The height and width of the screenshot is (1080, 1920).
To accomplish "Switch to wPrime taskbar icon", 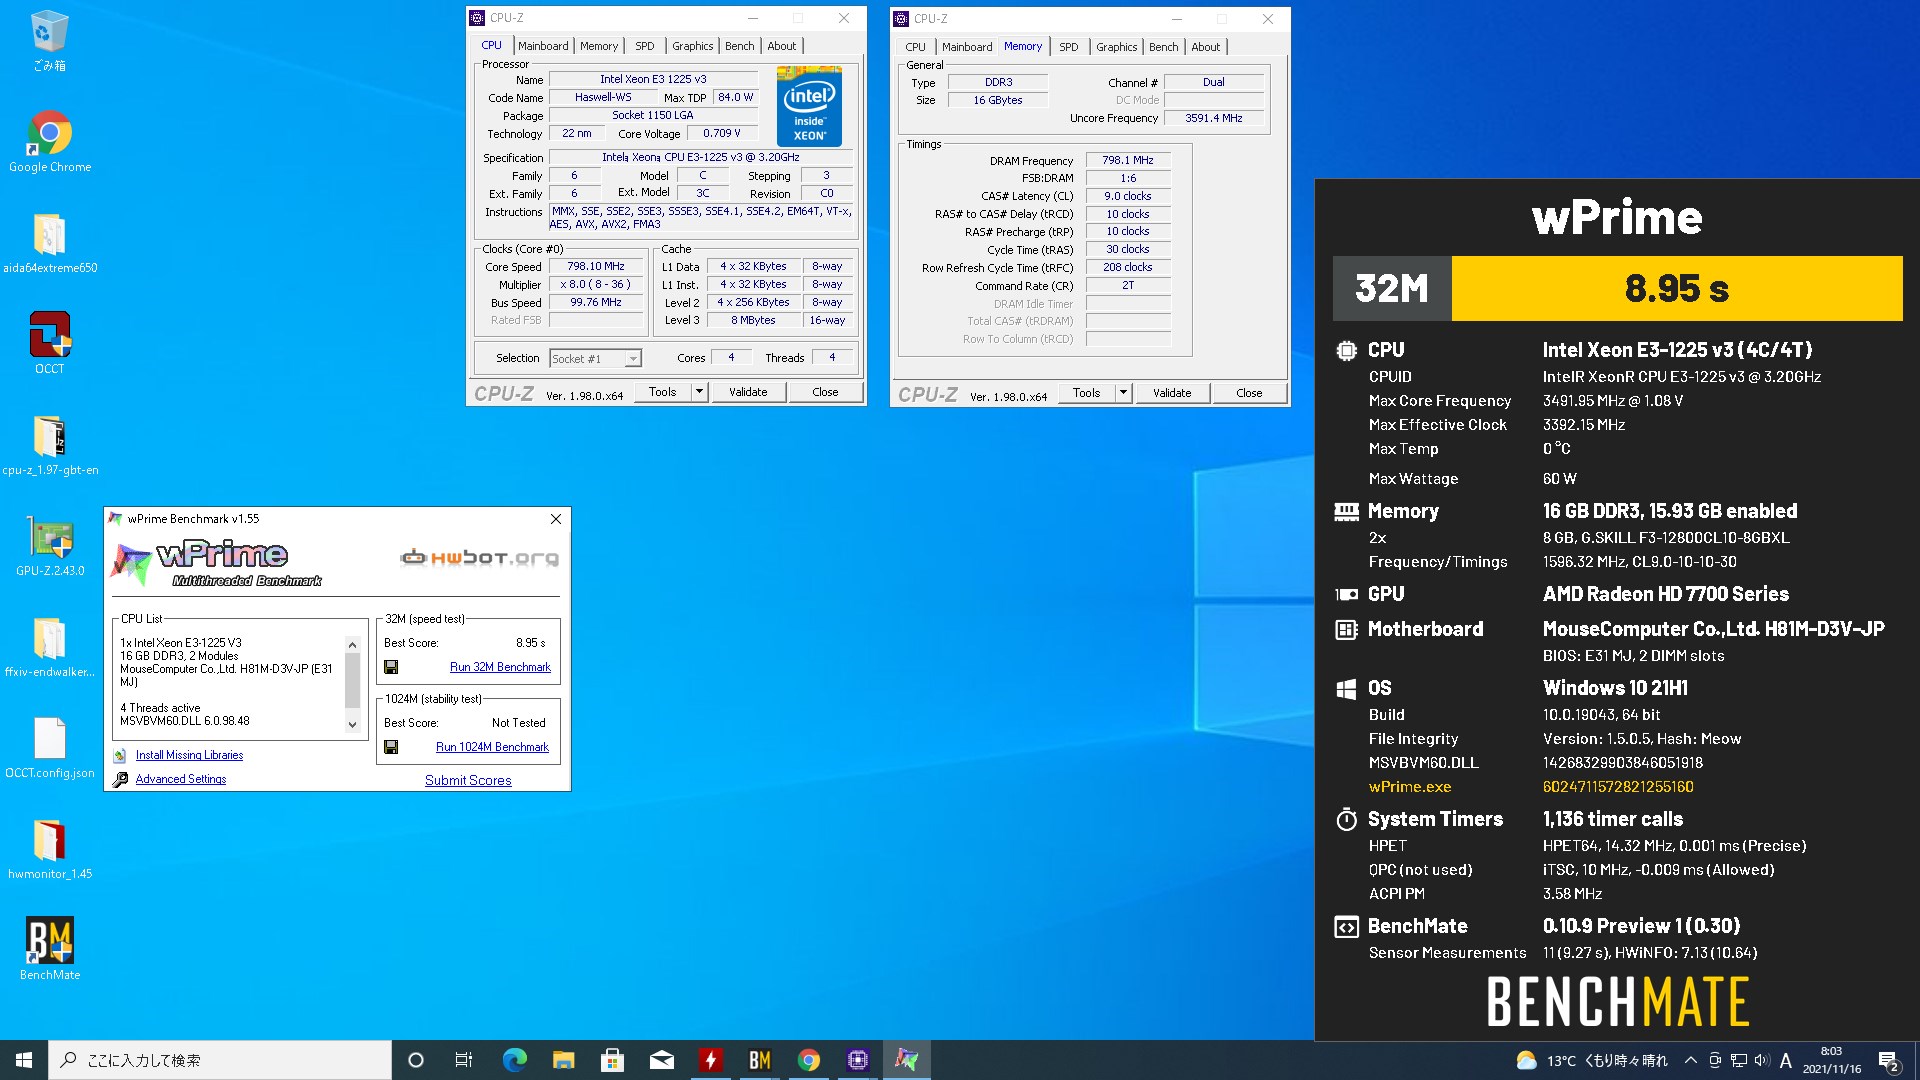I will pos(906,1060).
